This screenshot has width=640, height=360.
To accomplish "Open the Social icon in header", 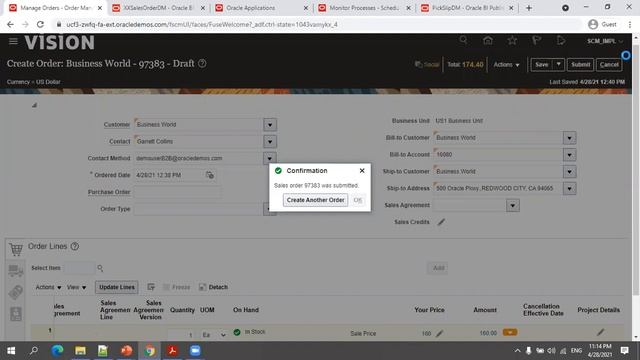I will [427, 64].
